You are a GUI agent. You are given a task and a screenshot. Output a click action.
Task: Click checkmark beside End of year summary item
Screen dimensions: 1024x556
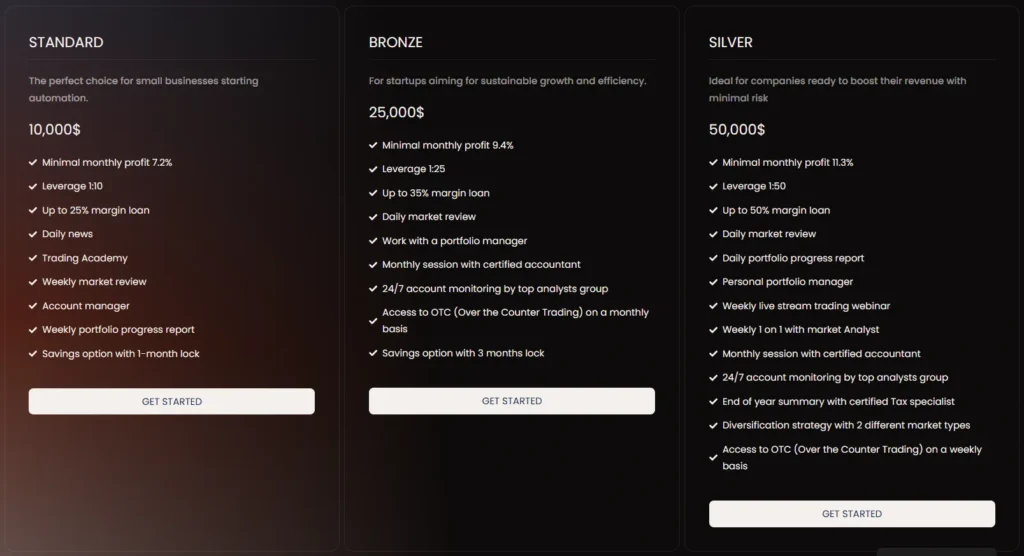click(713, 402)
